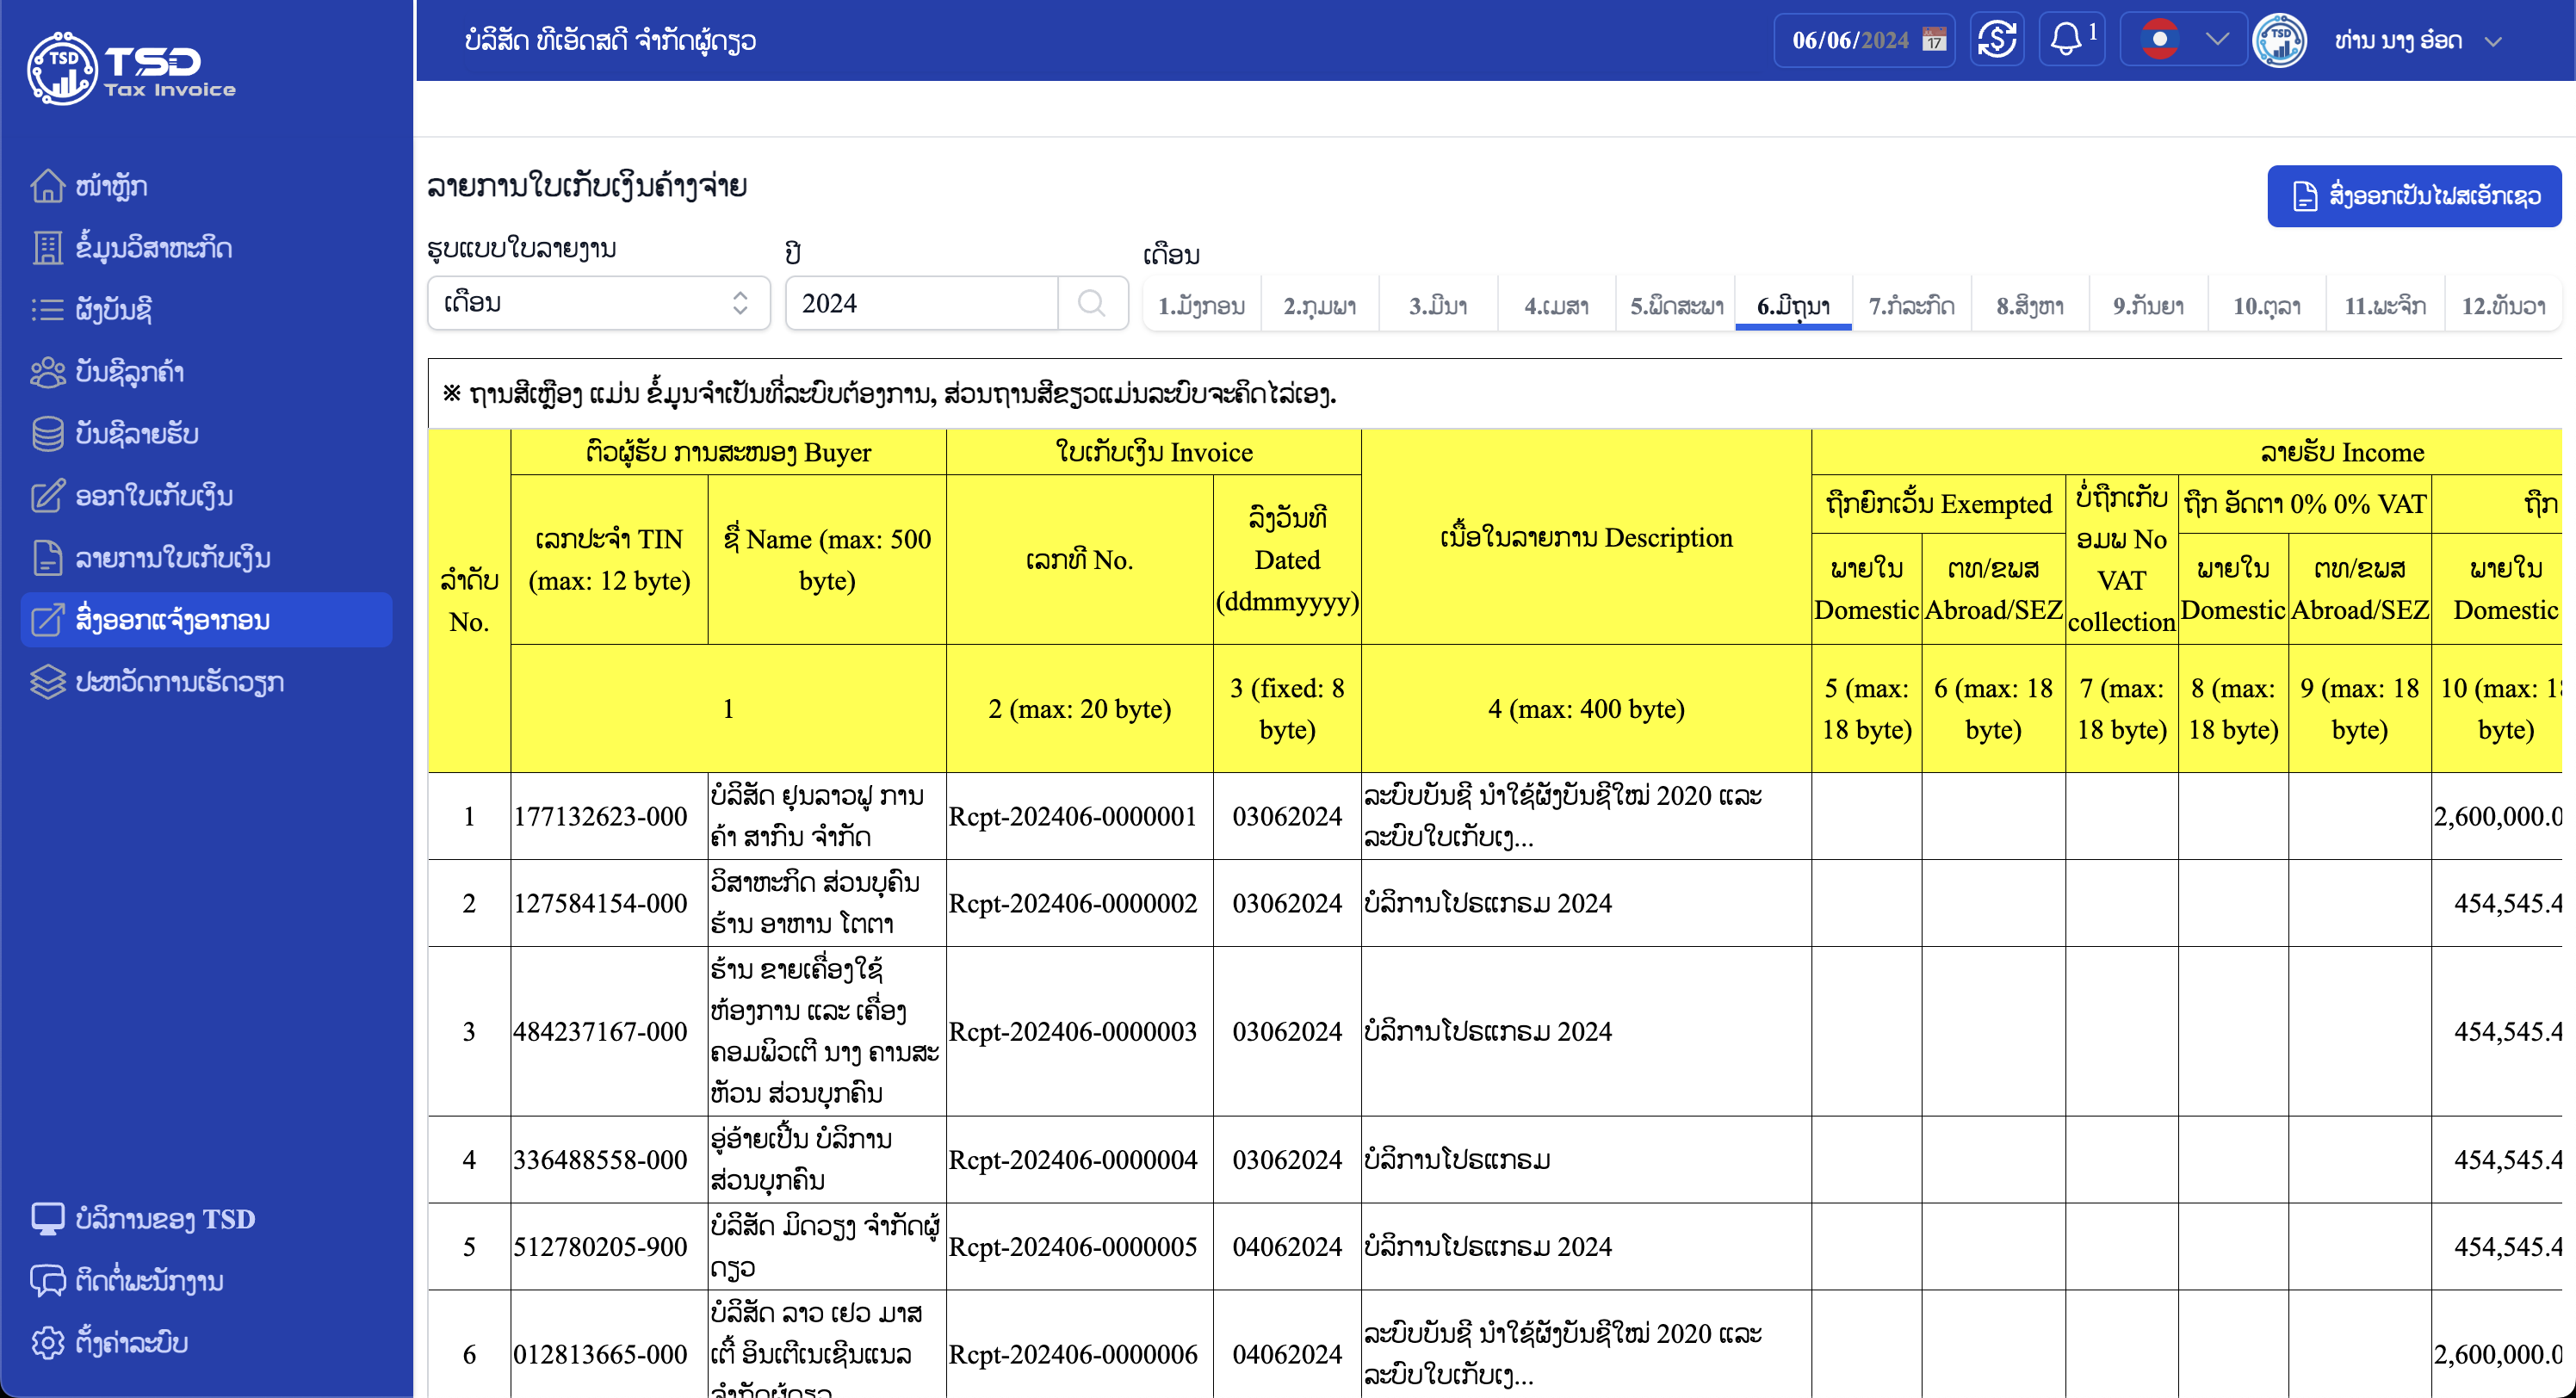Click invoice number Rcpt-202406-0000002
2576x1398 pixels.
(x=1073, y=904)
